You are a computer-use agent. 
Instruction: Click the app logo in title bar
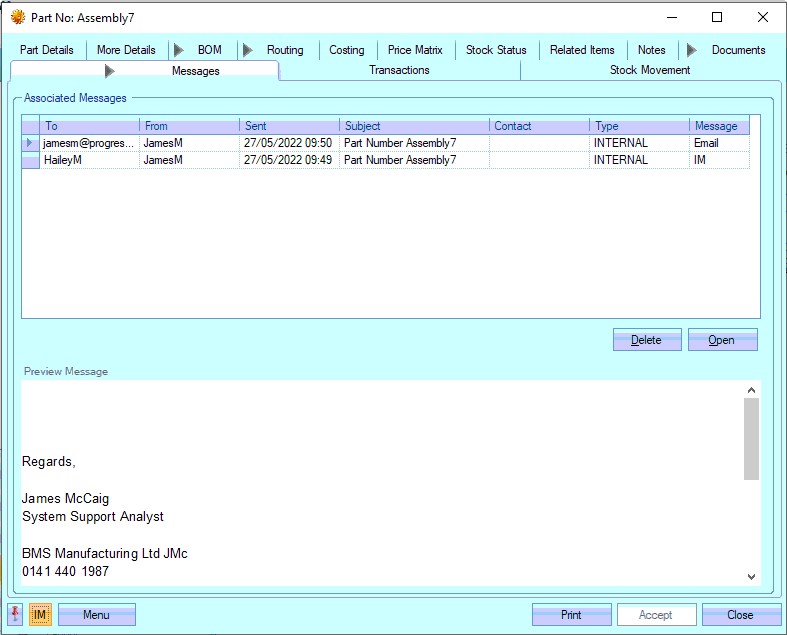pos(17,17)
